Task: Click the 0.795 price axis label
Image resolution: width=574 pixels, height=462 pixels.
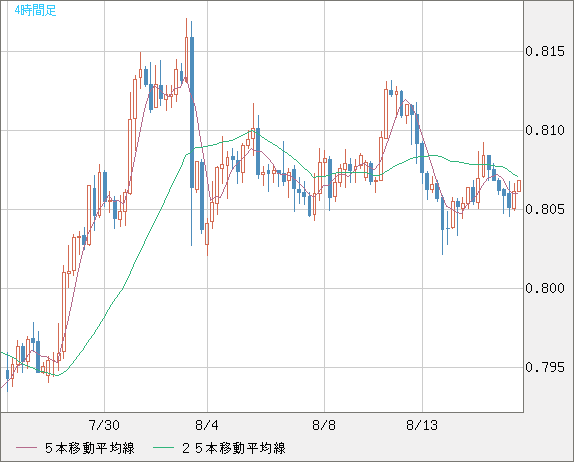Action: coord(545,367)
